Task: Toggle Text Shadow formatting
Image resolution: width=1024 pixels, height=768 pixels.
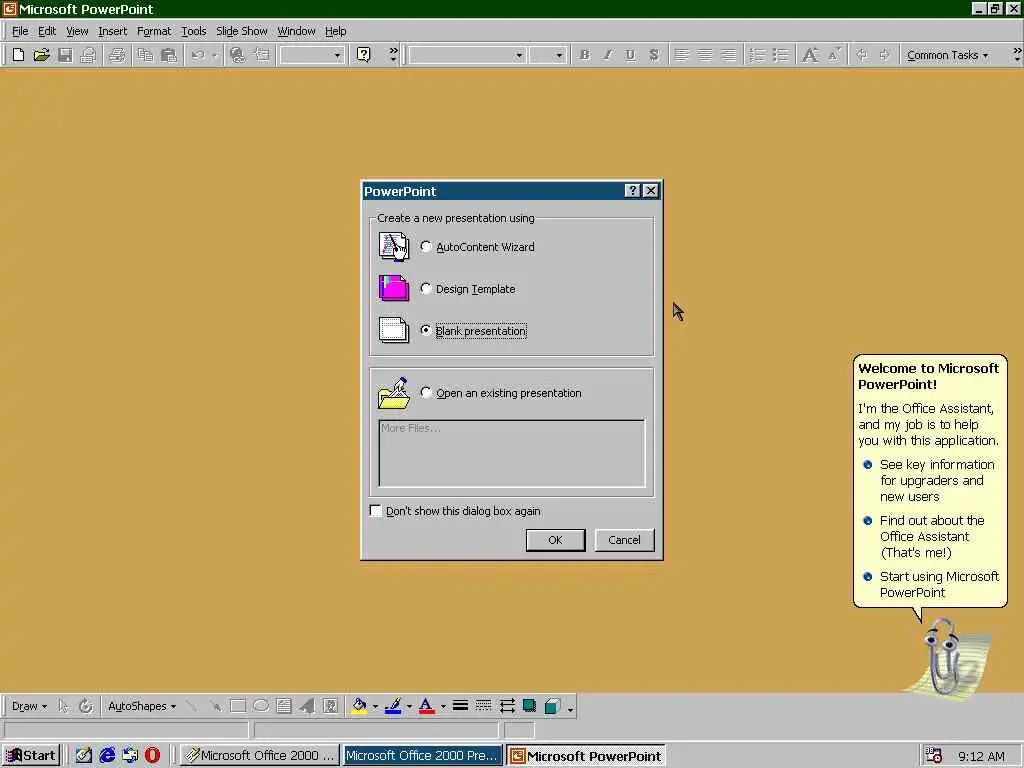Action: point(654,55)
